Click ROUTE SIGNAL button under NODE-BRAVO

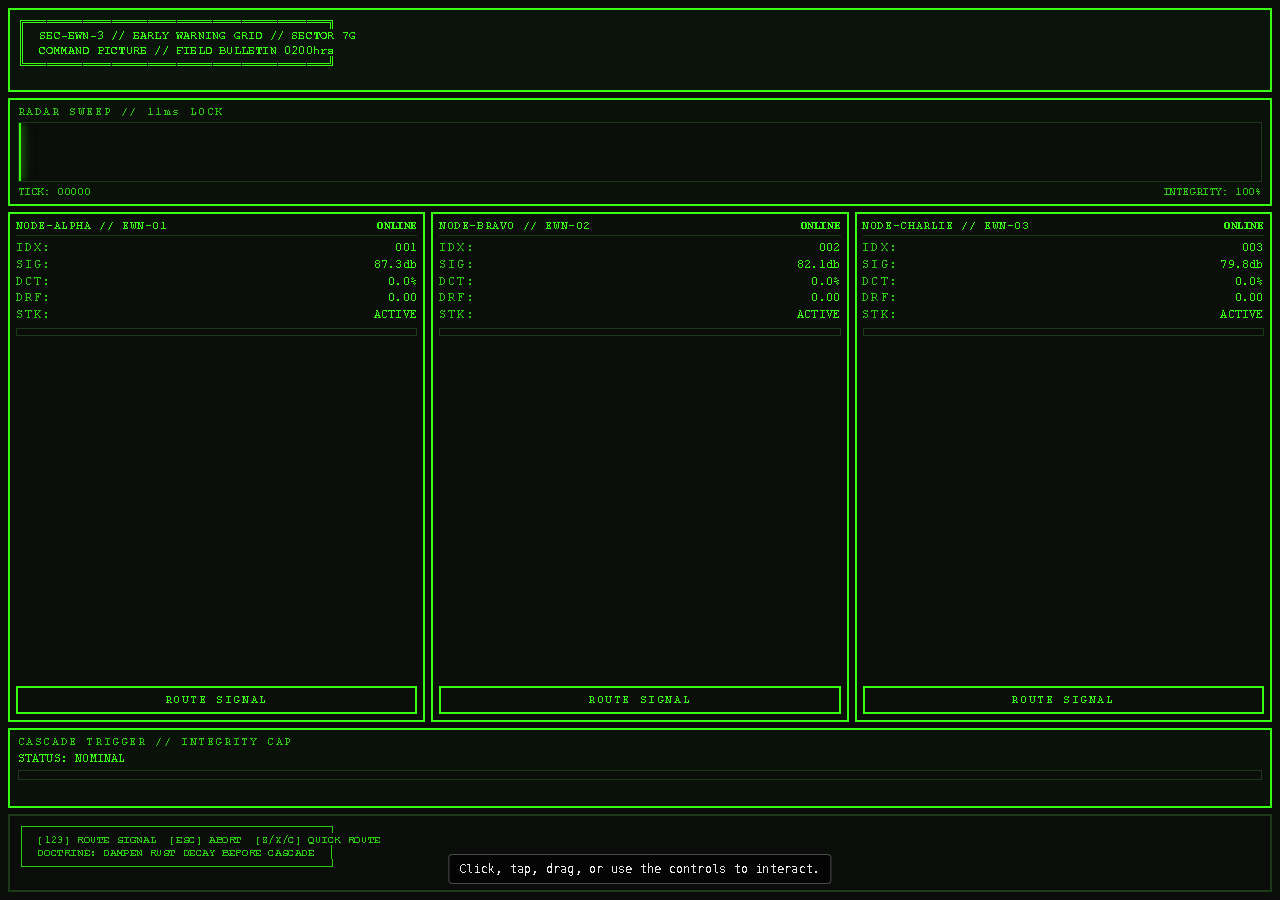pyautogui.click(x=640, y=700)
